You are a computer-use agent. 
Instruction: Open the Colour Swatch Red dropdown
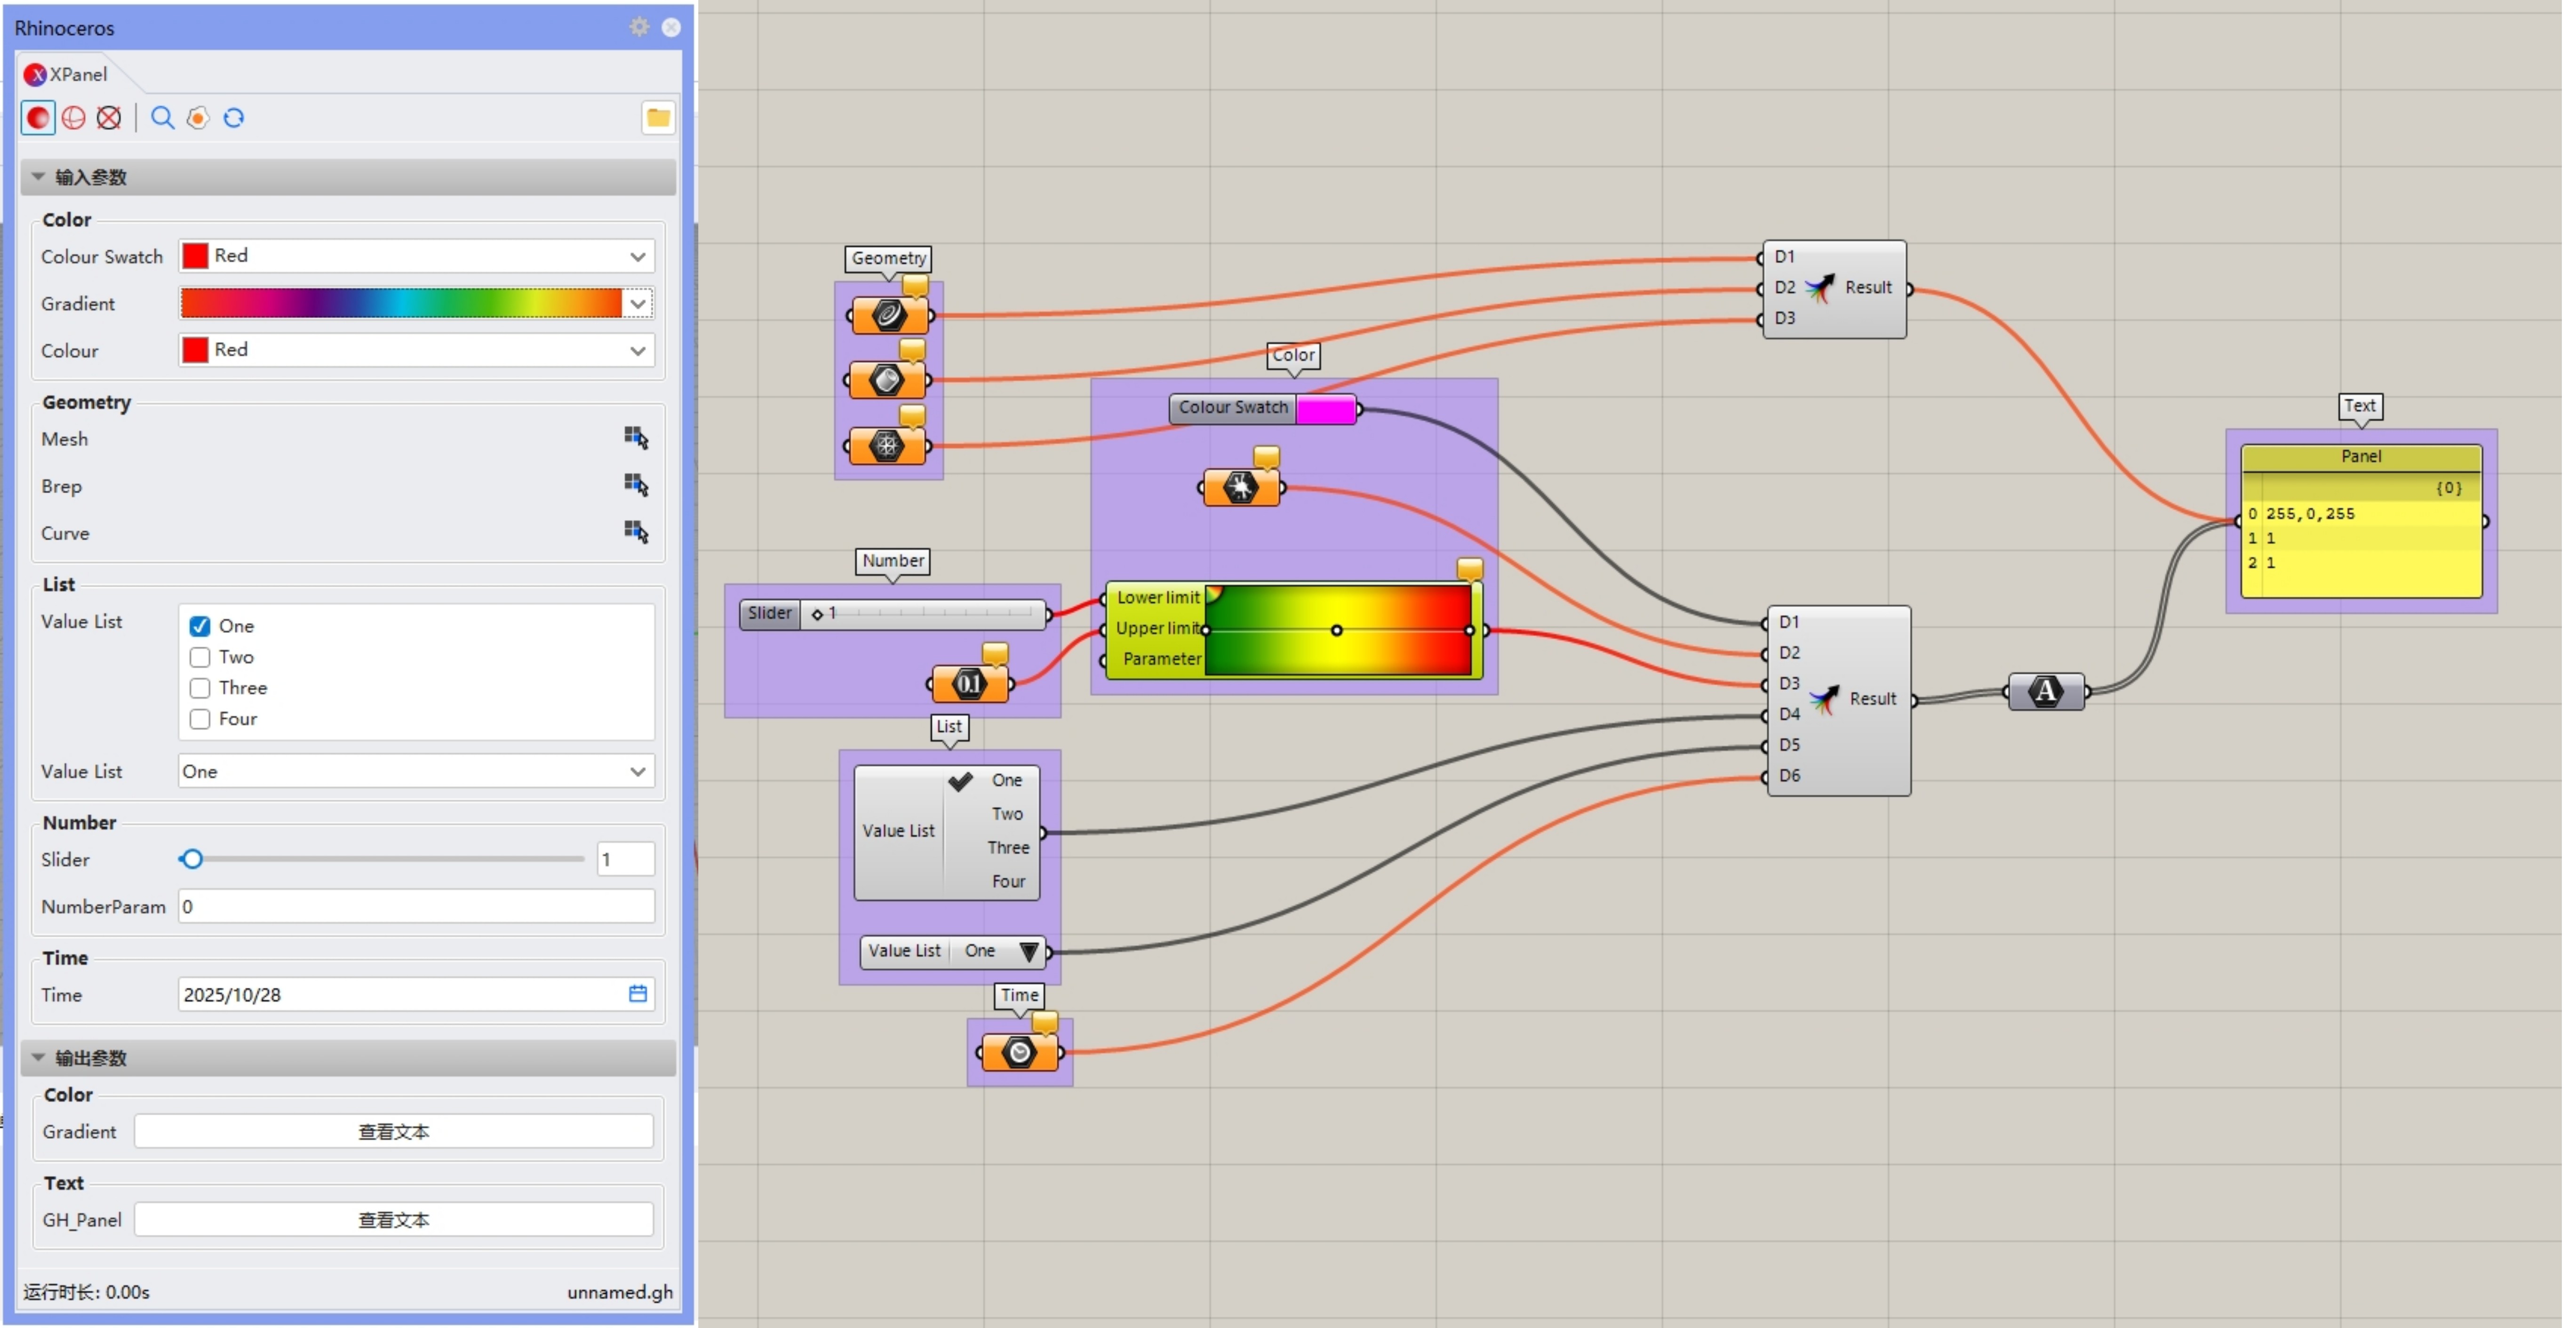[417, 256]
